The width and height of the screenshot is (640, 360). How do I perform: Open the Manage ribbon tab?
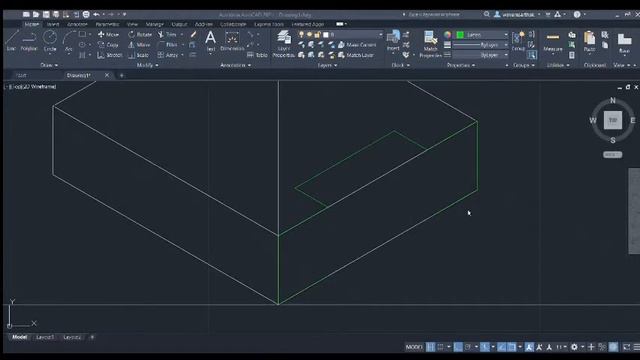point(154,24)
